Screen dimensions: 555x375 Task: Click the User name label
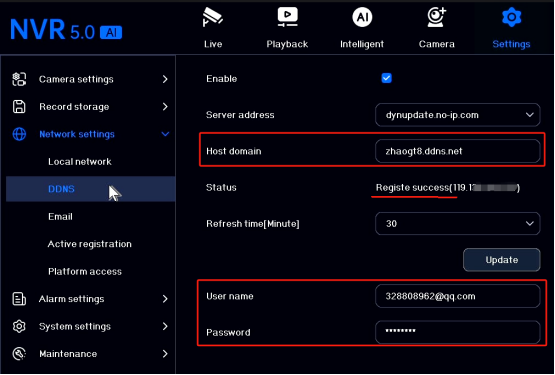tap(230, 296)
